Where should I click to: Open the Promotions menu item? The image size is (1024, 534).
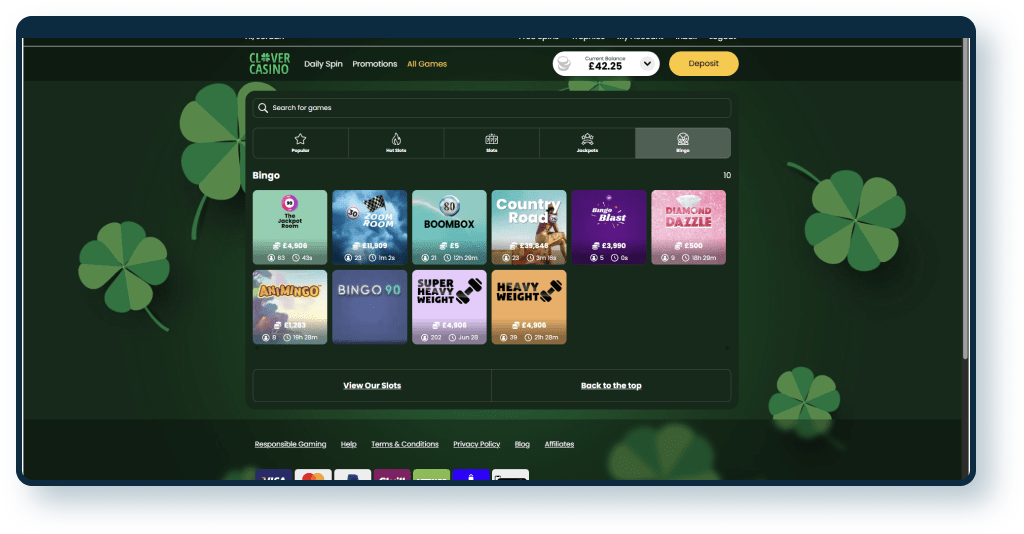375,64
